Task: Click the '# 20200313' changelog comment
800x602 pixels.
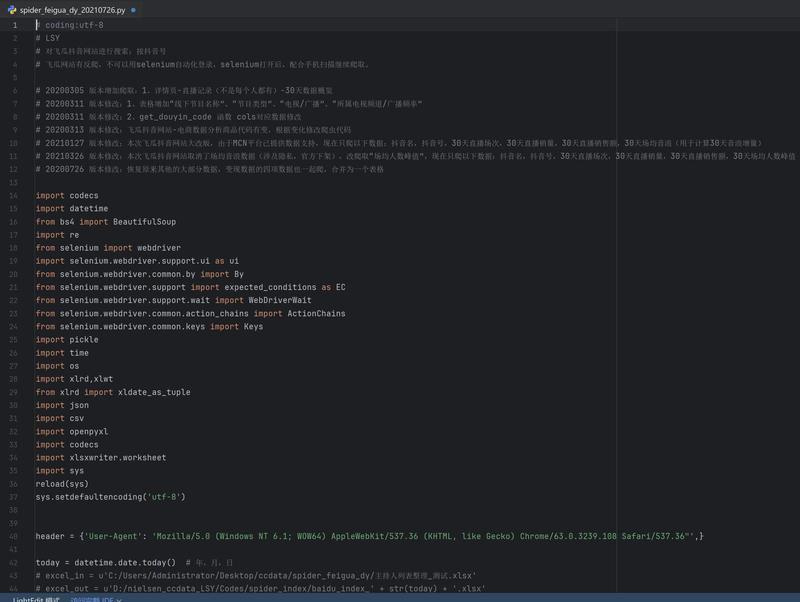Action: coord(193,130)
